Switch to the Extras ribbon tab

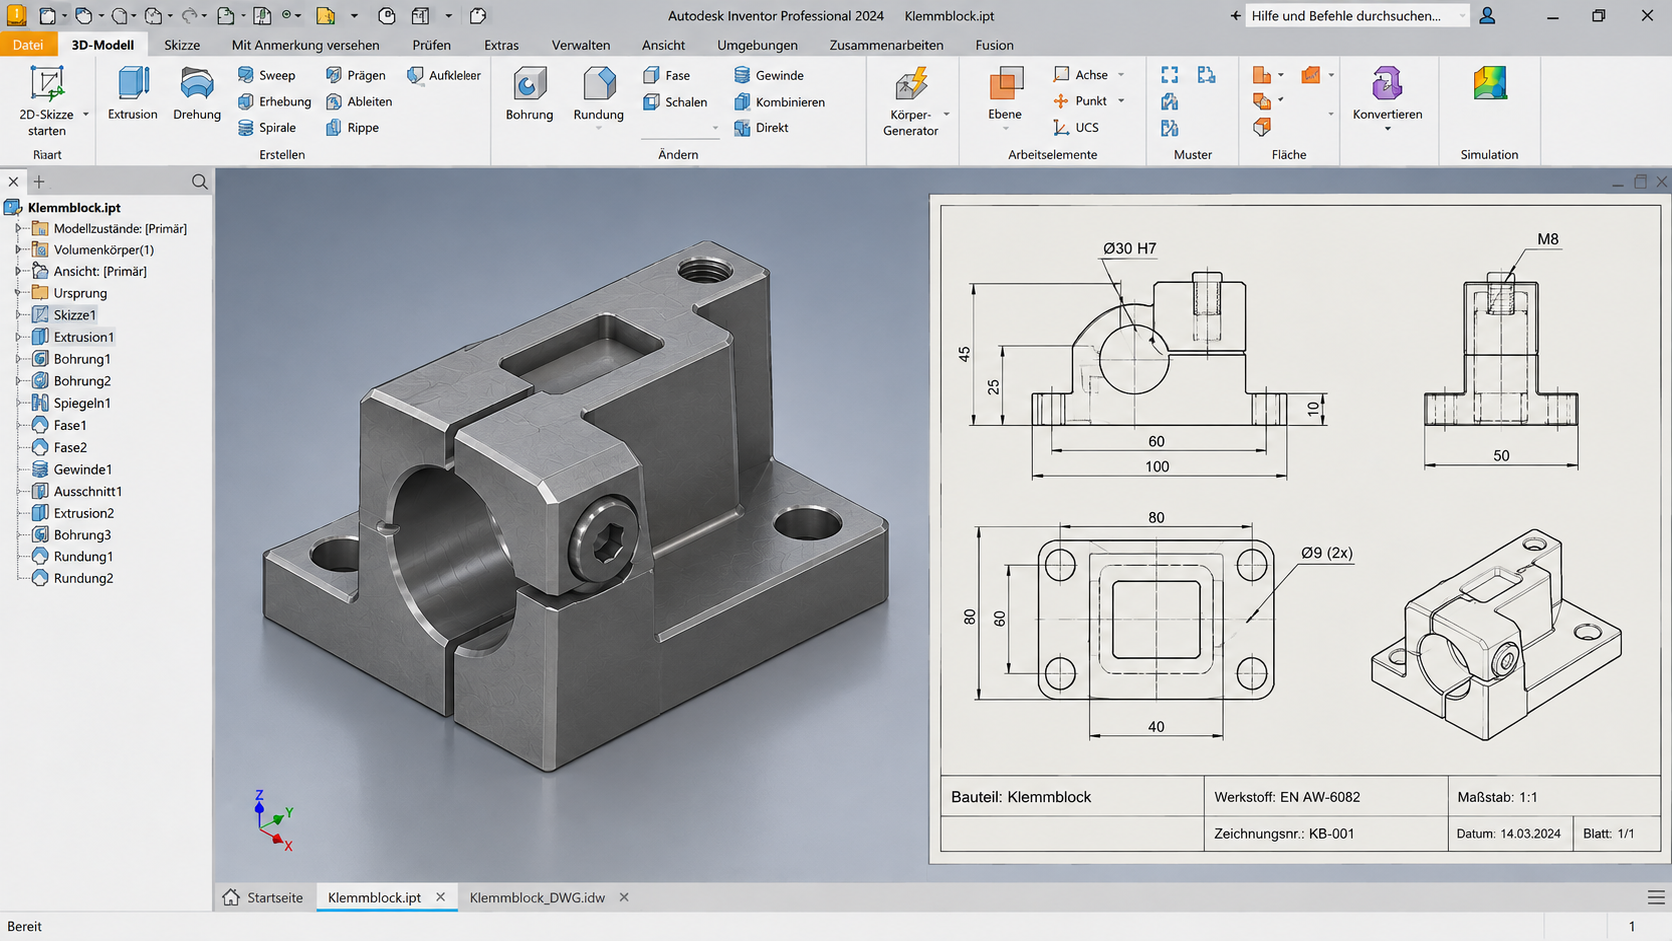coord(501,45)
